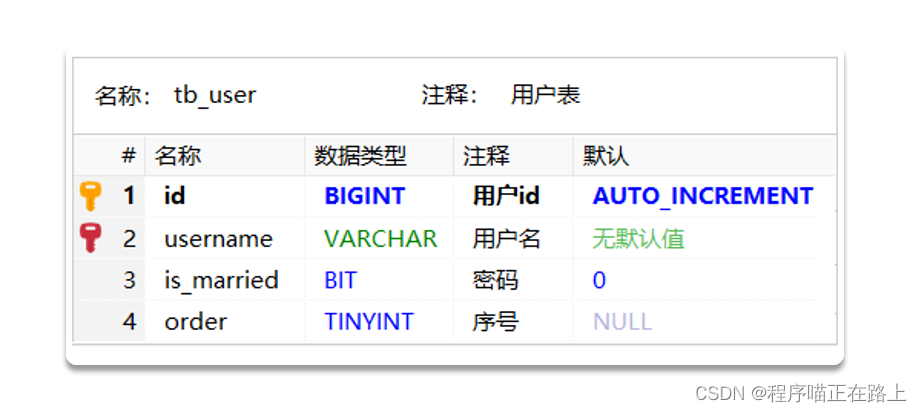This screenshot has height=412, width=922.
Task: Click the 无默认值 default value
Action: coord(639,239)
